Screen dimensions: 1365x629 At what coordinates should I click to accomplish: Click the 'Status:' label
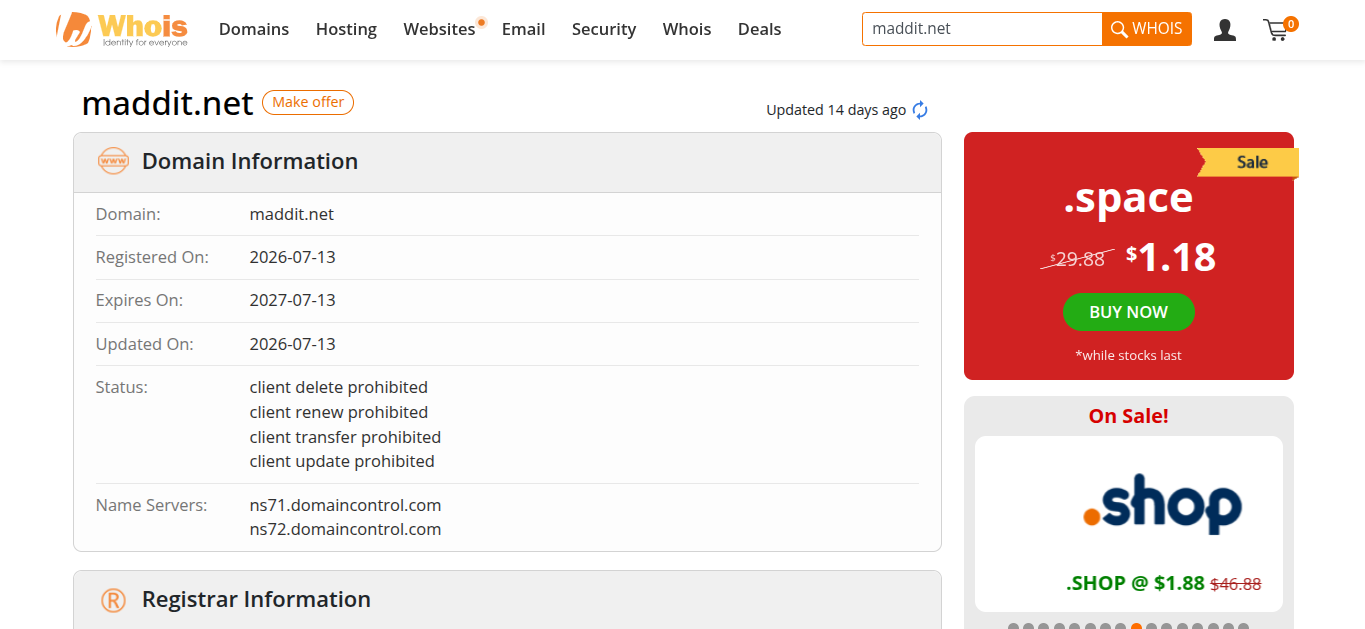tap(122, 387)
